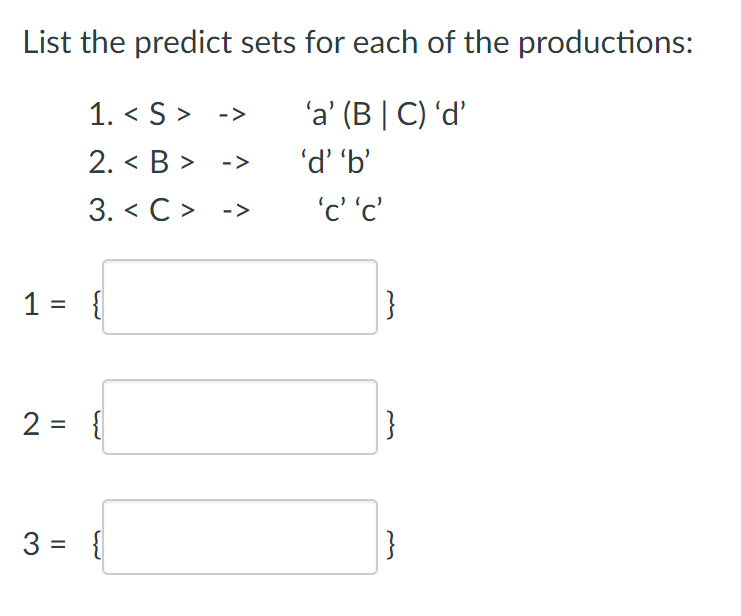This screenshot has height=616, width=741.
Task: Select the predict set 3 input box
Action: (x=240, y=537)
